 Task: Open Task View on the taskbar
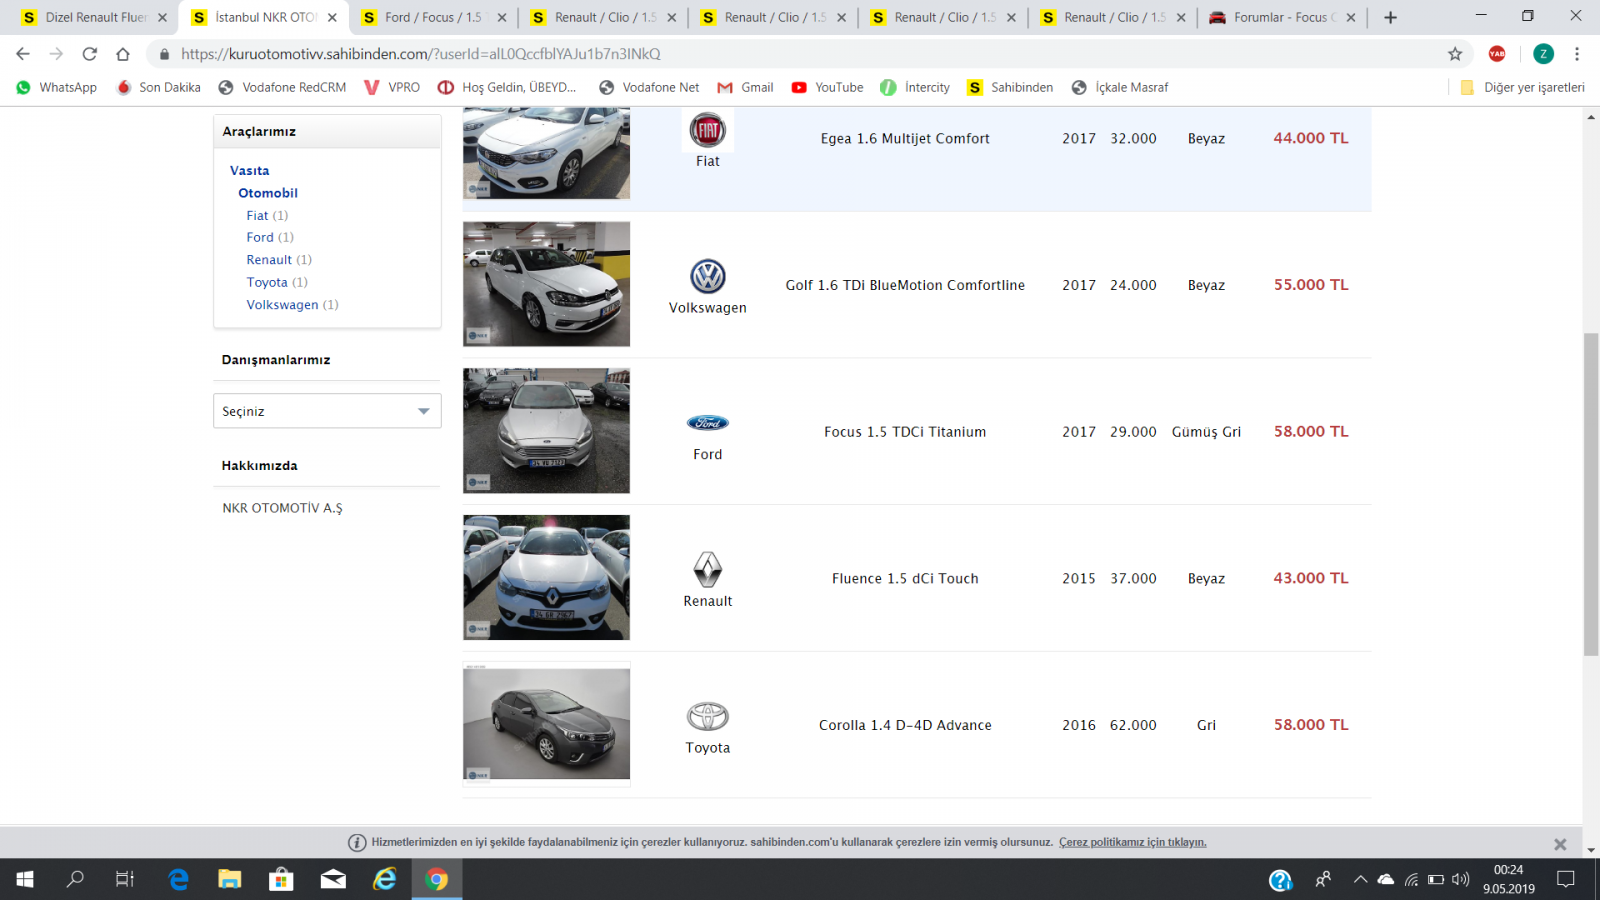[x=125, y=879]
